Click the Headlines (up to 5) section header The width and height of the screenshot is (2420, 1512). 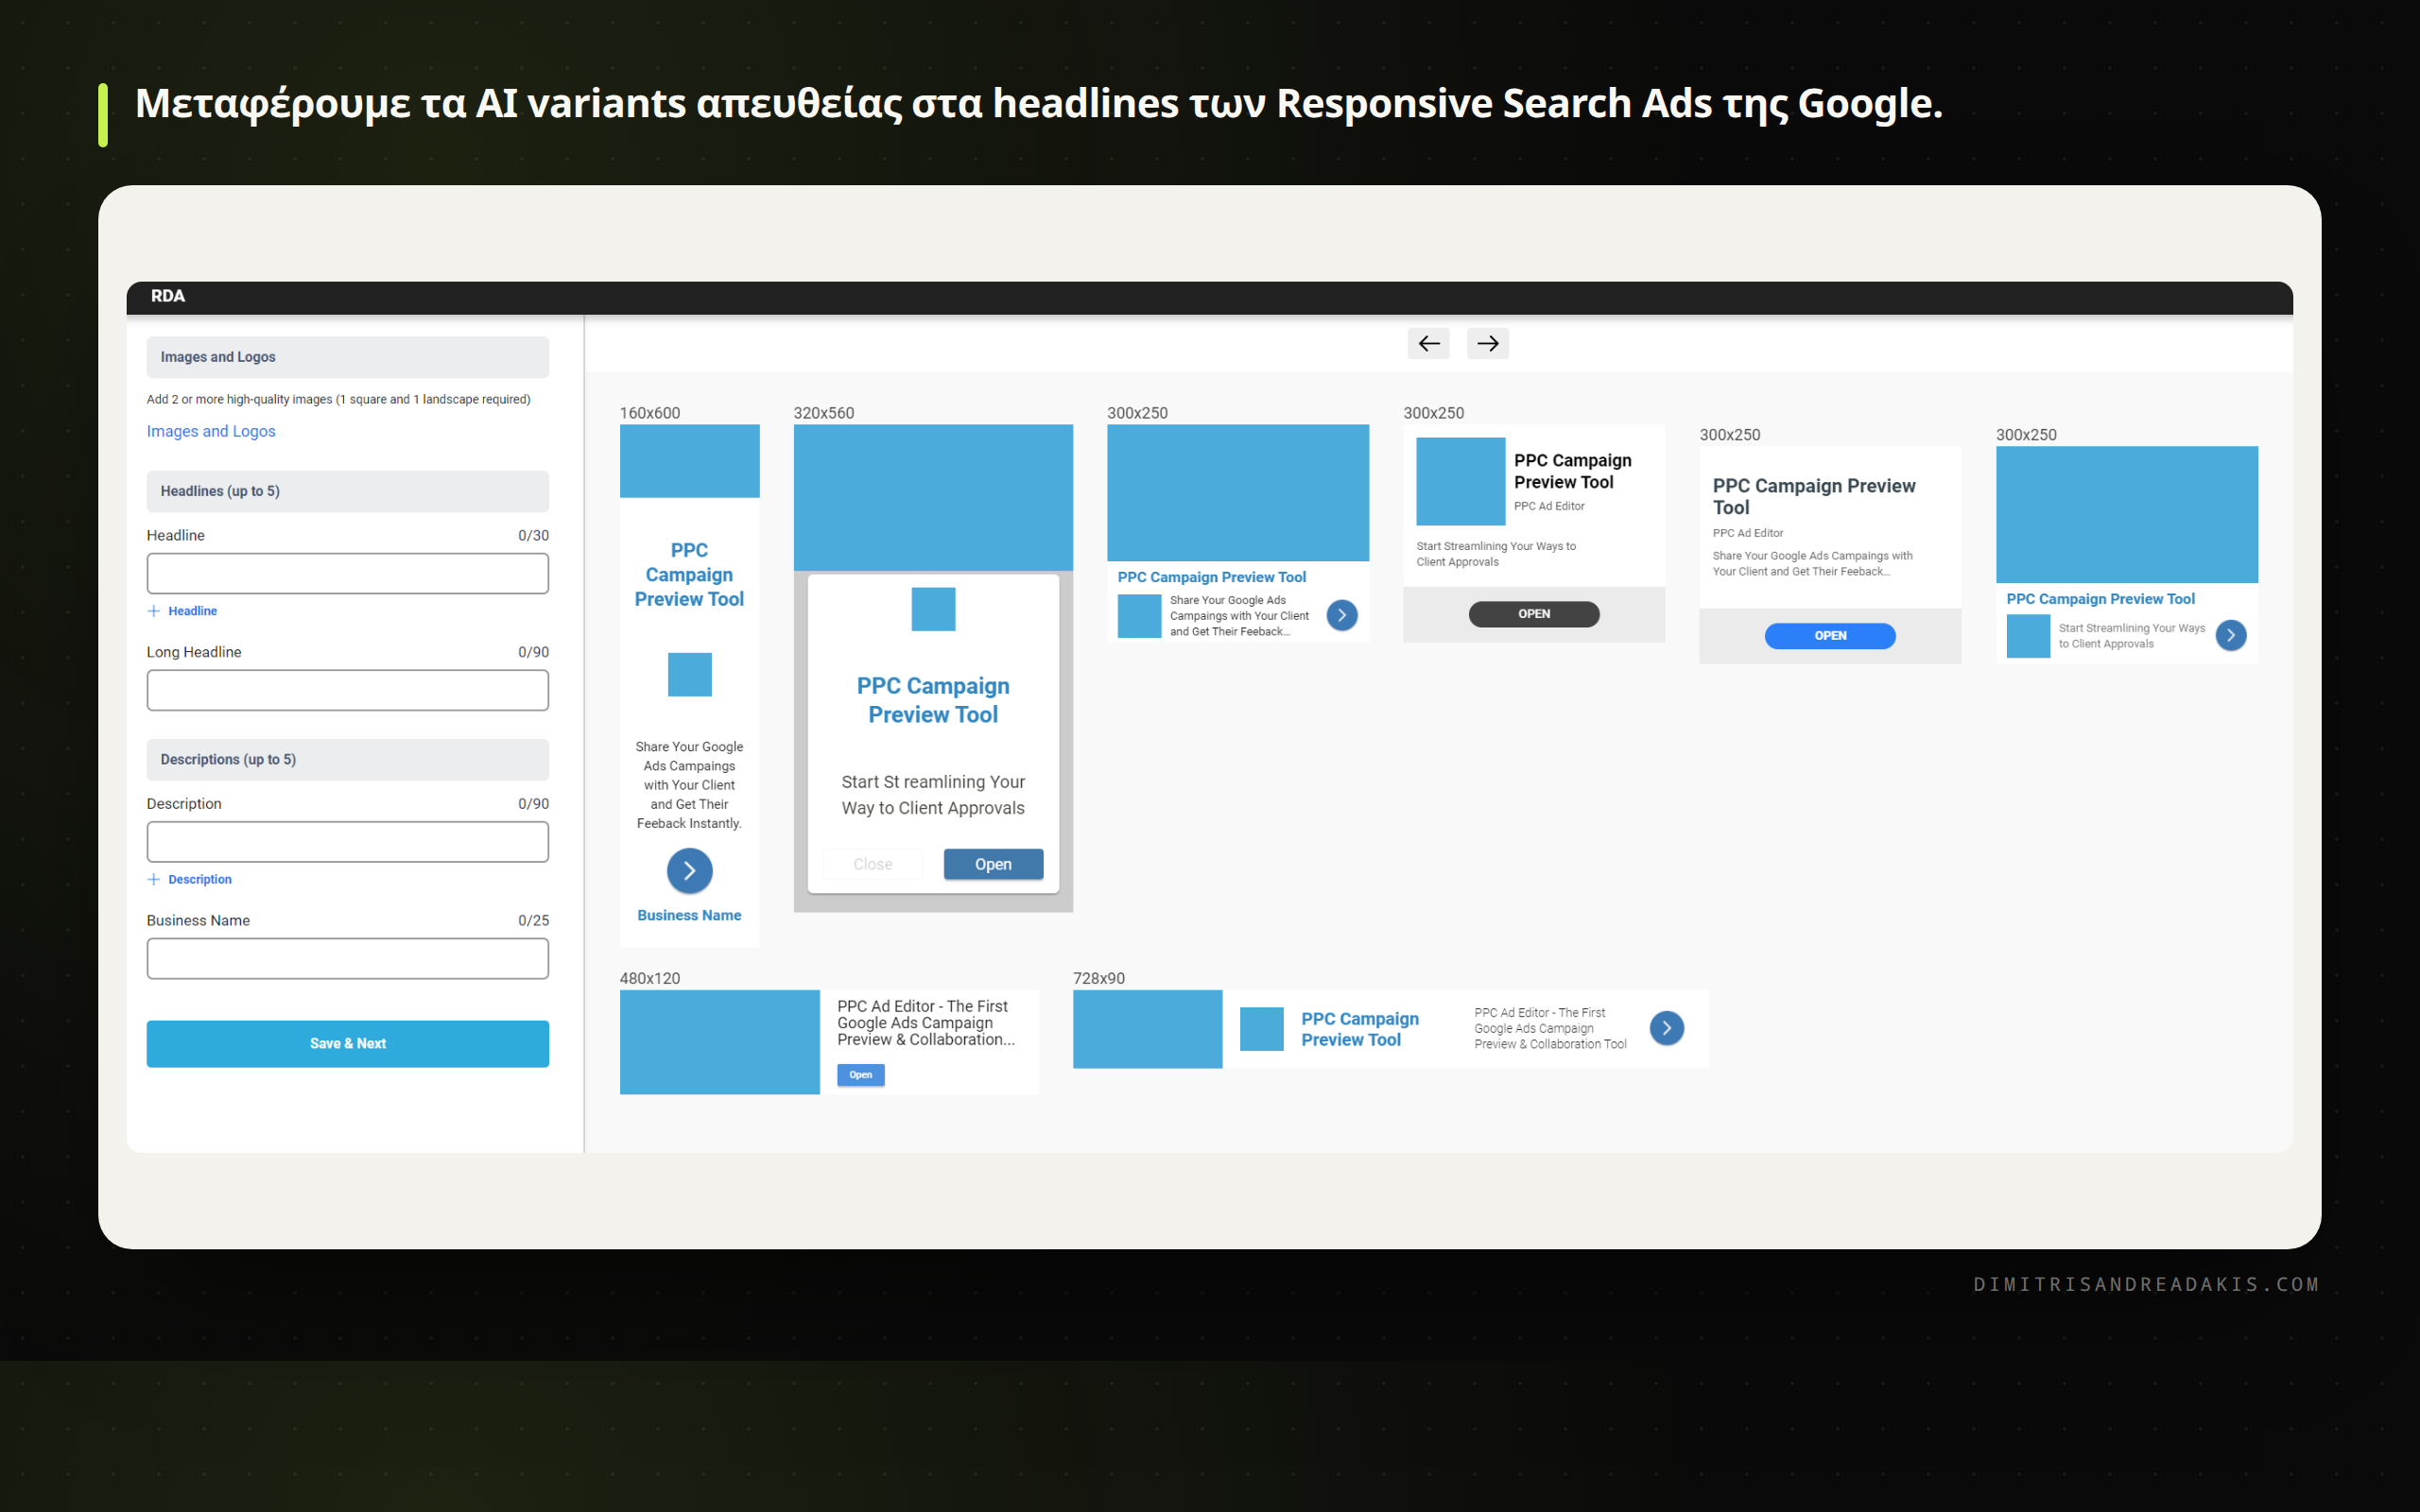(x=347, y=491)
